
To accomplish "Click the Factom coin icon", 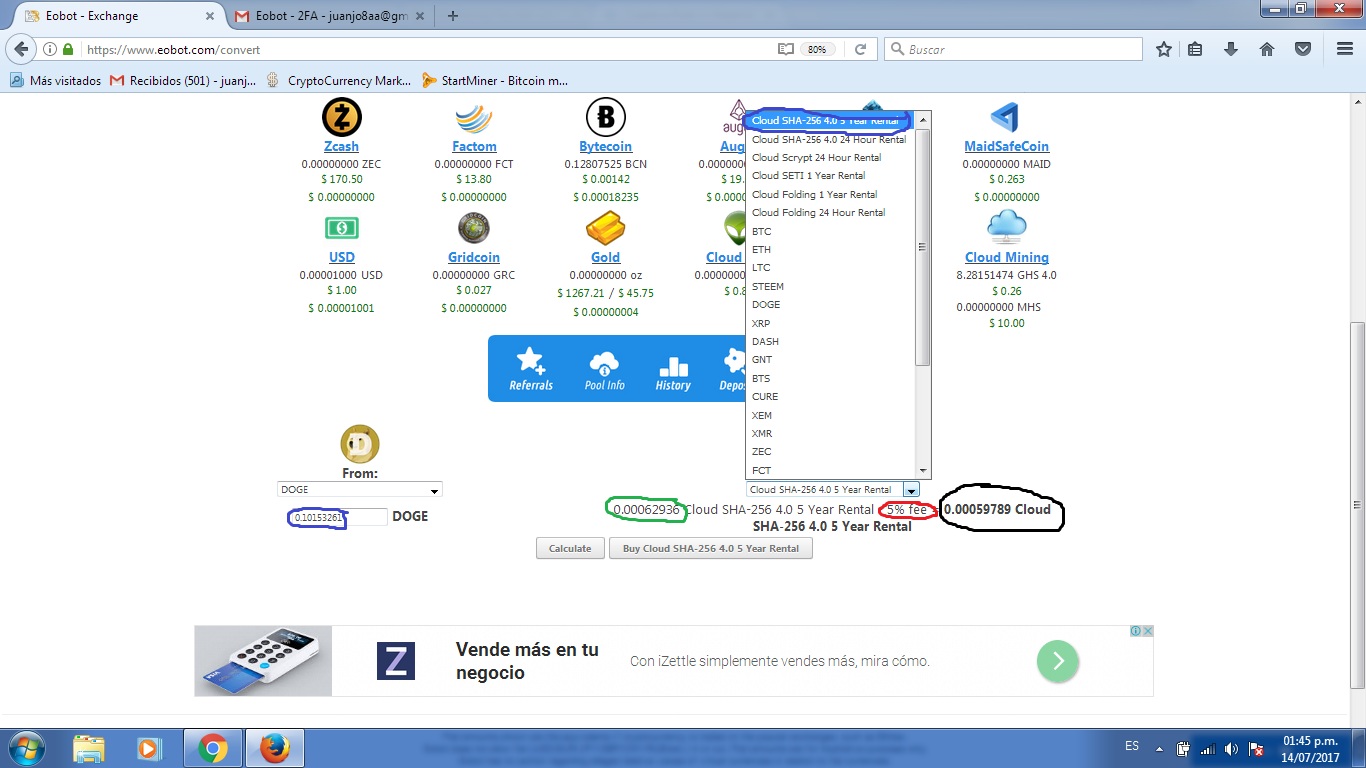I will coord(474,118).
